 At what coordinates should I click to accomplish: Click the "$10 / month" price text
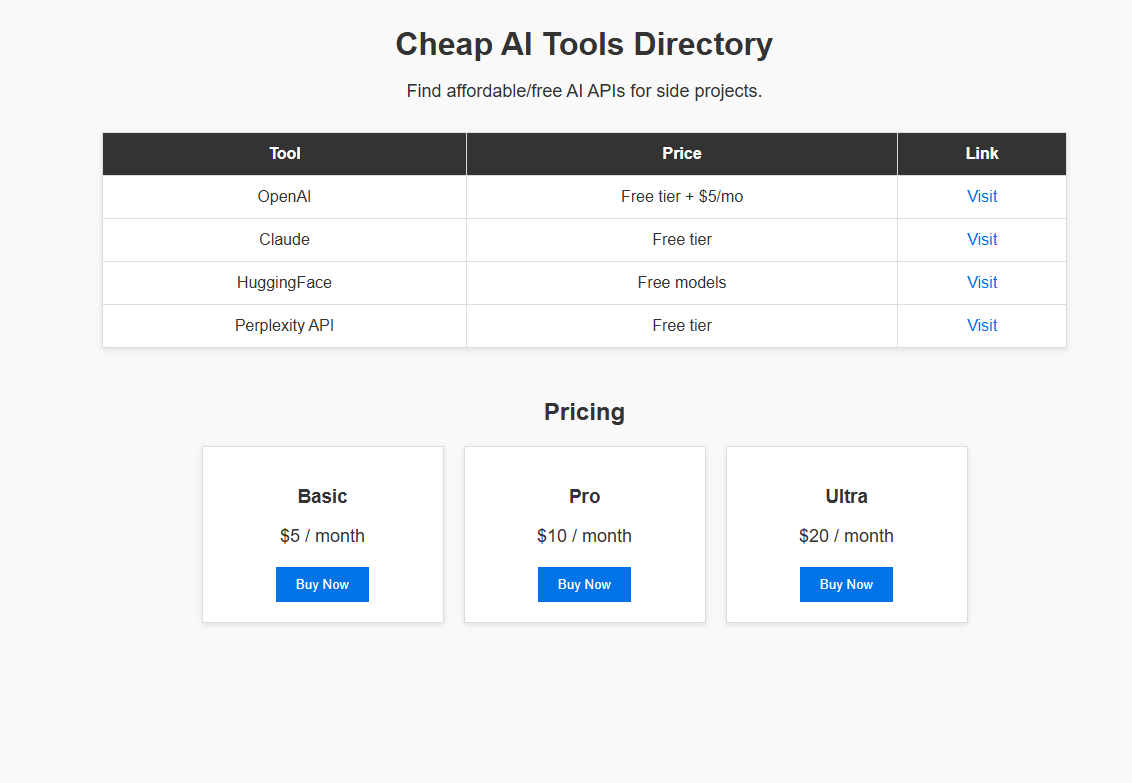584,536
